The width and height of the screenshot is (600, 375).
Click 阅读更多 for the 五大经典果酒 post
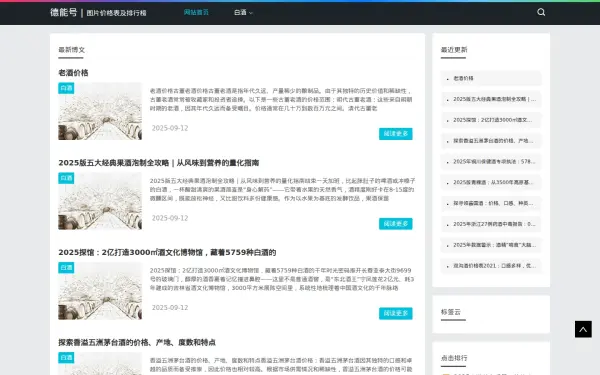tap(396, 223)
